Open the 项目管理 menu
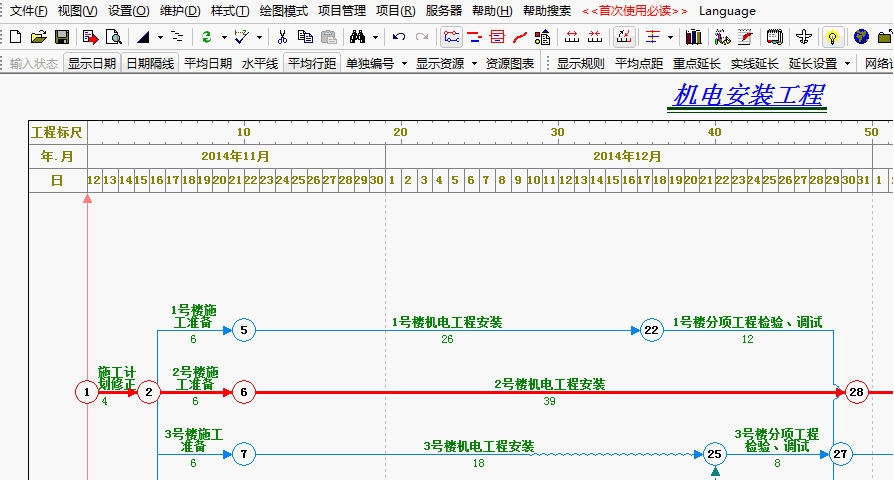Image resolution: width=894 pixels, height=480 pixels. pyautogui.click(x=342, y=11)
